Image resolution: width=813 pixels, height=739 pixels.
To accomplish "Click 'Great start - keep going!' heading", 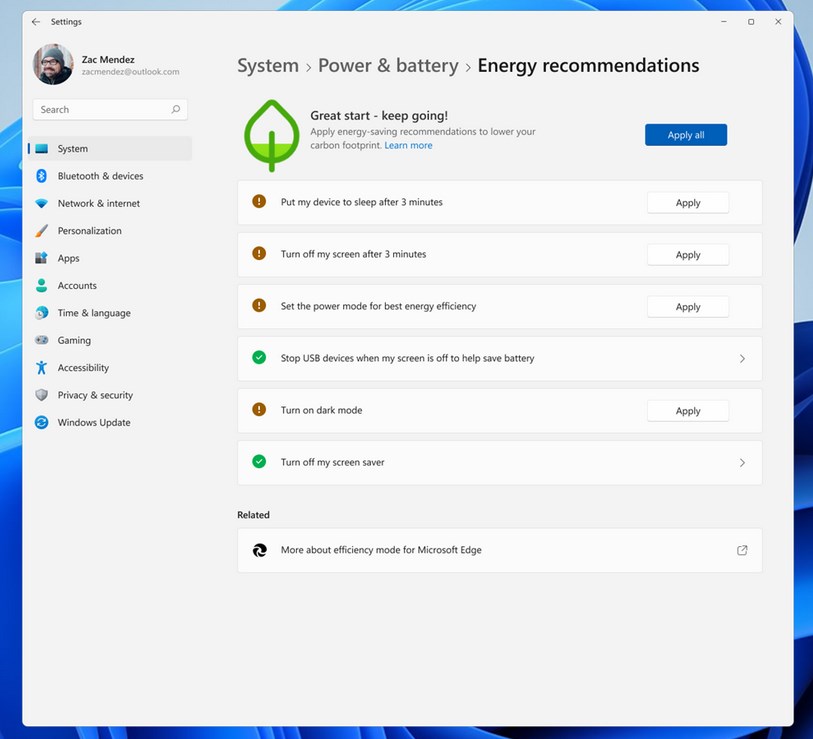I will (x=379, y=116).
